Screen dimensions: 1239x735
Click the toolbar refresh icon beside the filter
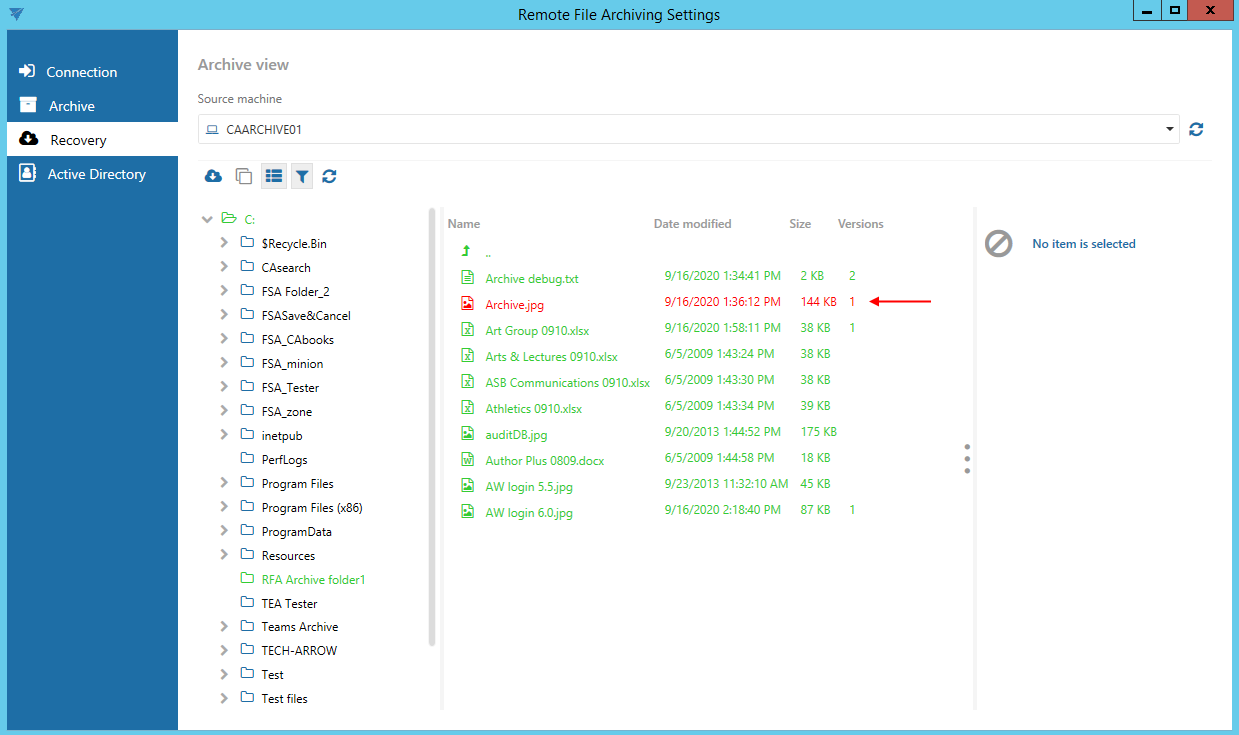click(x=329, y=177)
